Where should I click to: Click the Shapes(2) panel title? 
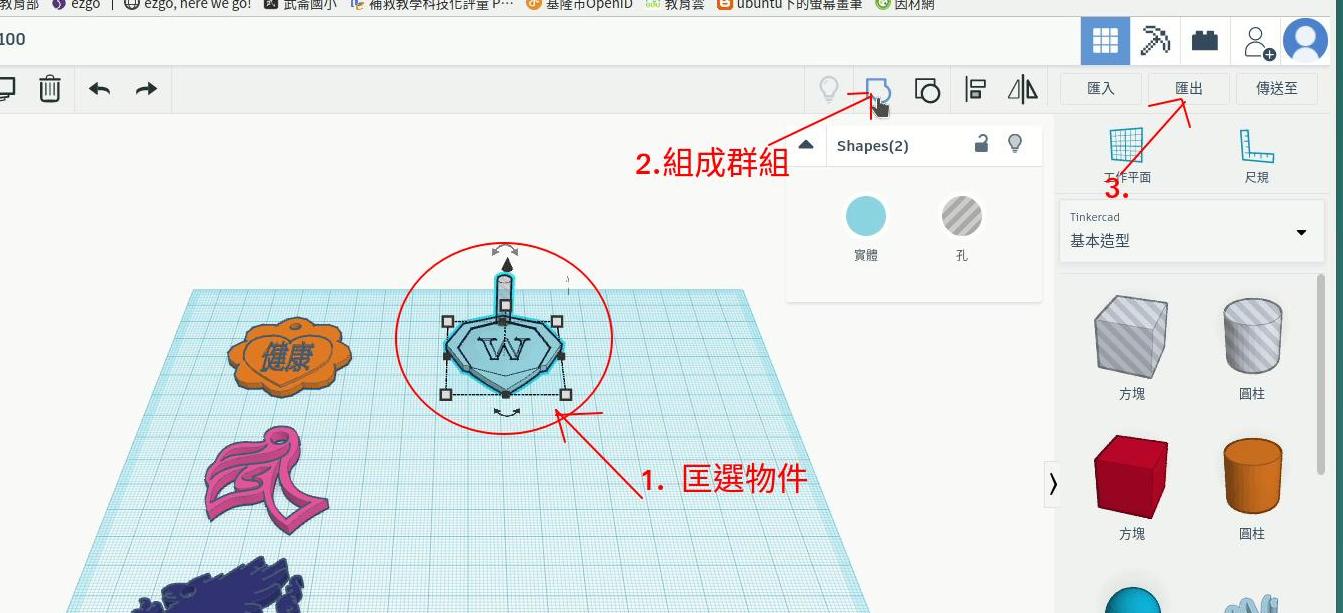[x=872, y=146]
